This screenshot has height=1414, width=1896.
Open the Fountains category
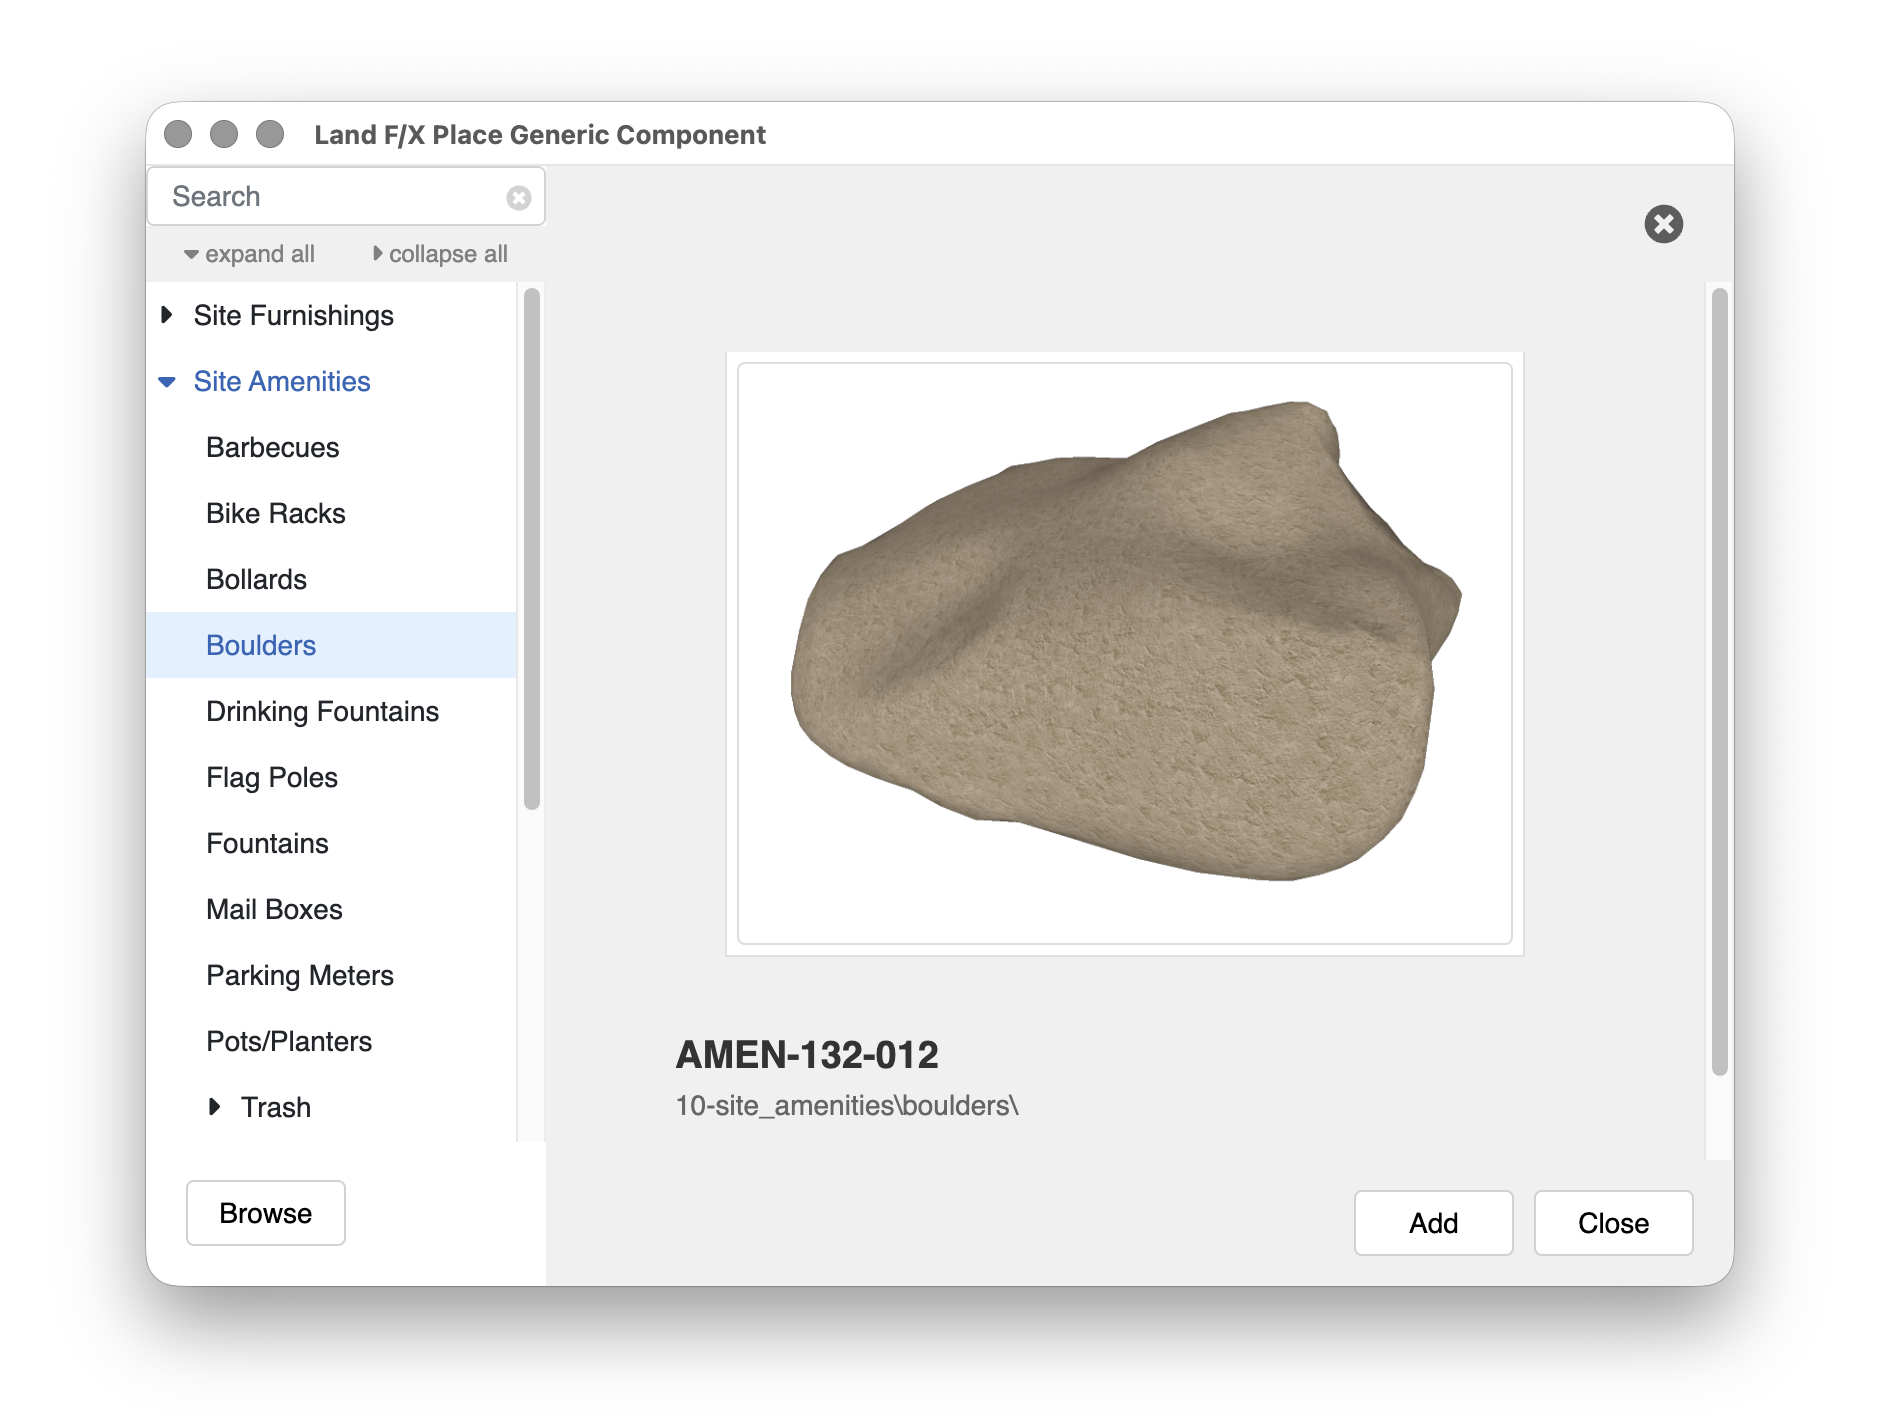click(x=331, y=843)
